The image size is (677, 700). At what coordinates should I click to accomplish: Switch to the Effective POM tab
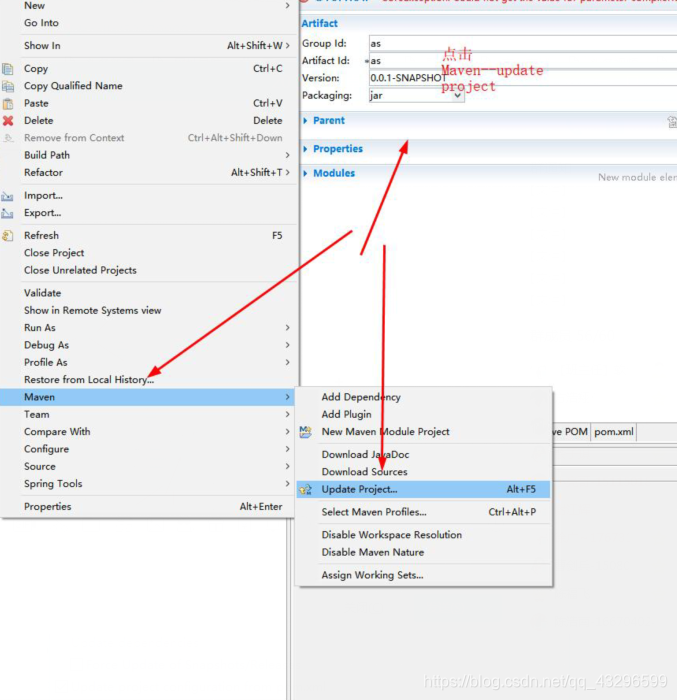coord(571,432)
